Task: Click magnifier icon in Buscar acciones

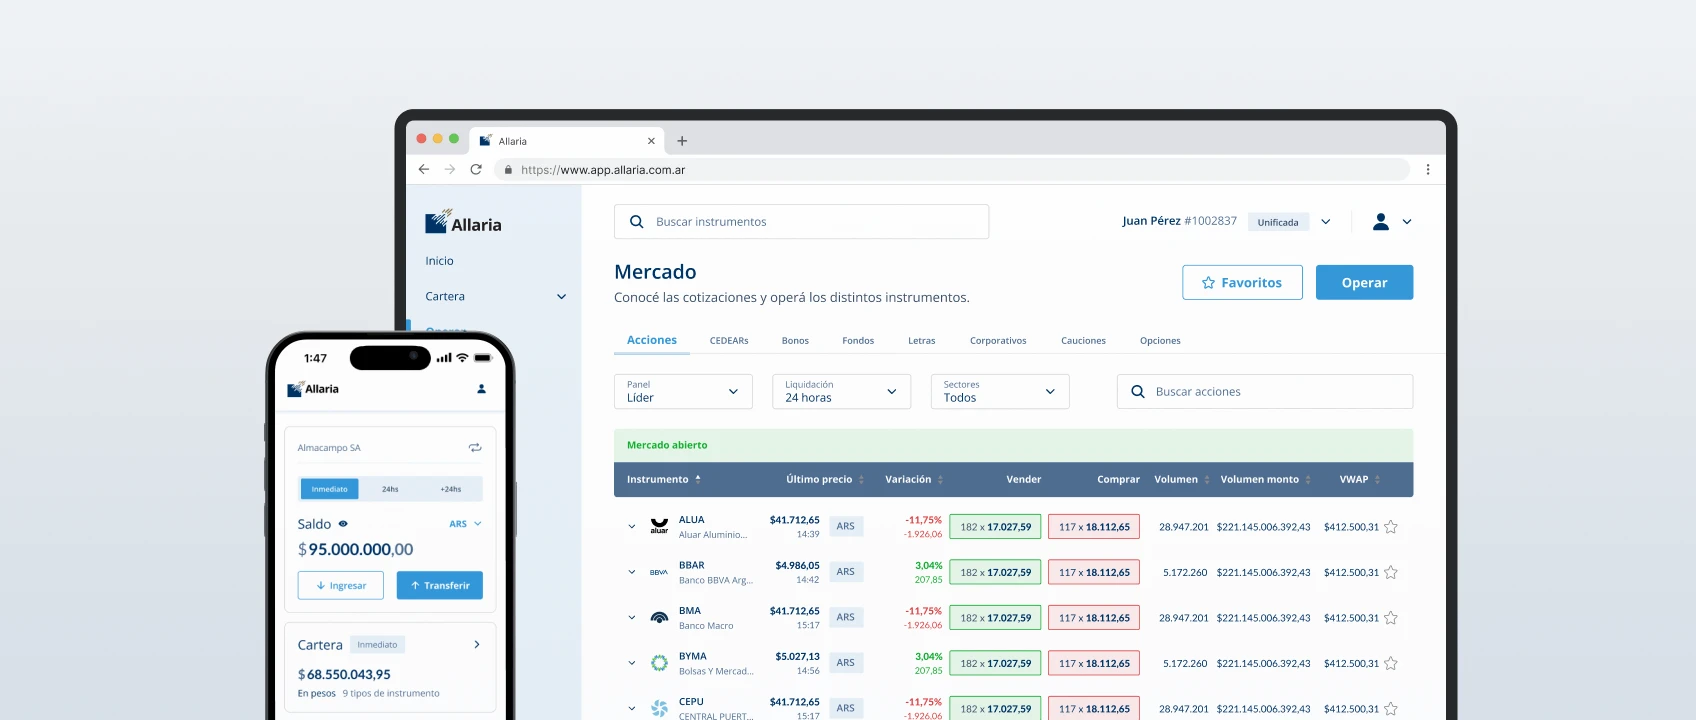Action: [1138, 392]
